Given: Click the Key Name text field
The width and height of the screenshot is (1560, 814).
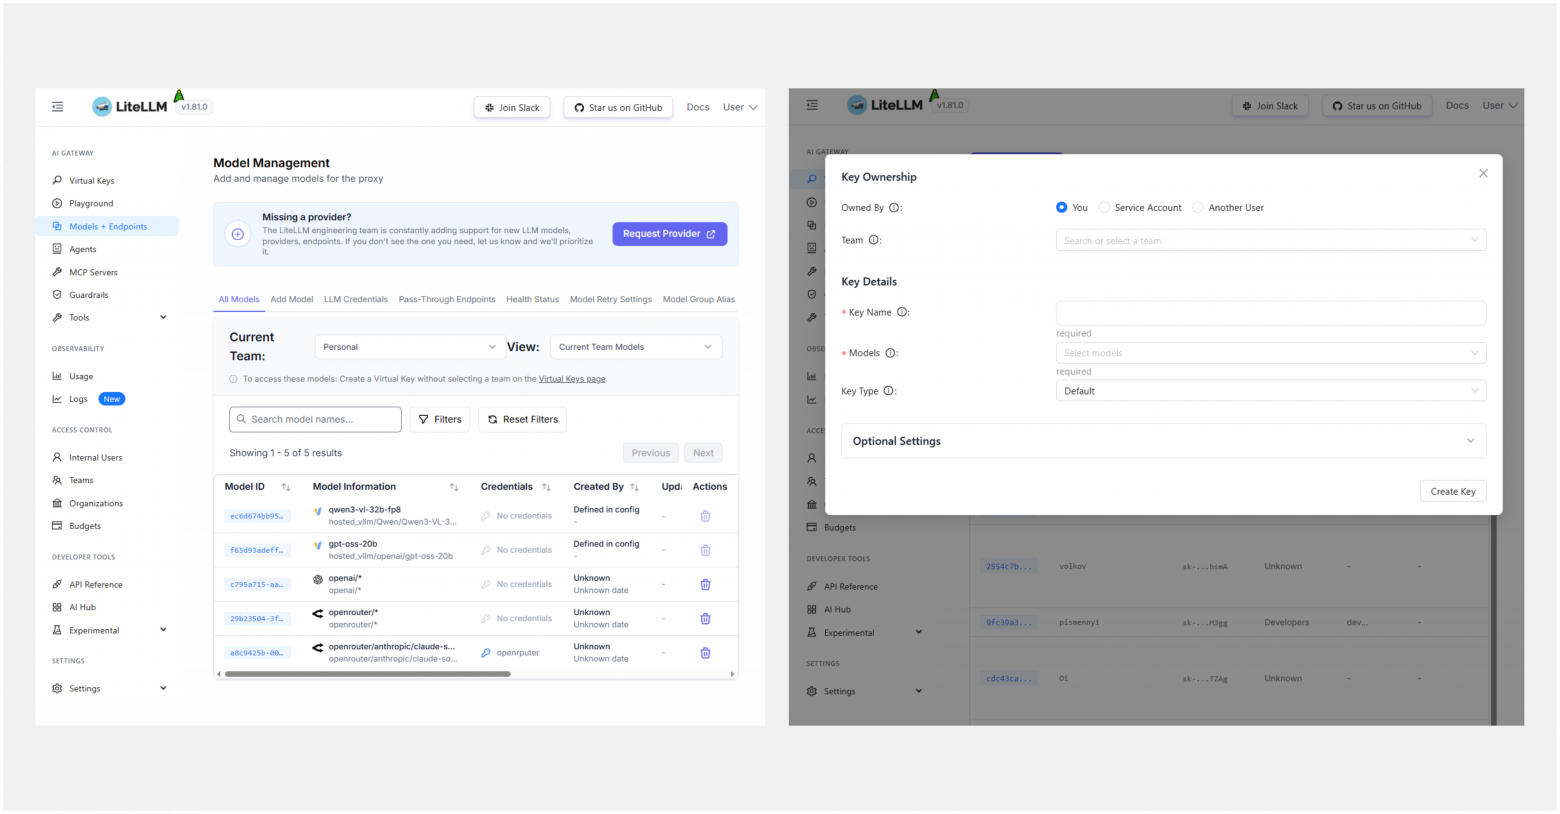Looking at the screenshot, I should [1271, 313].
